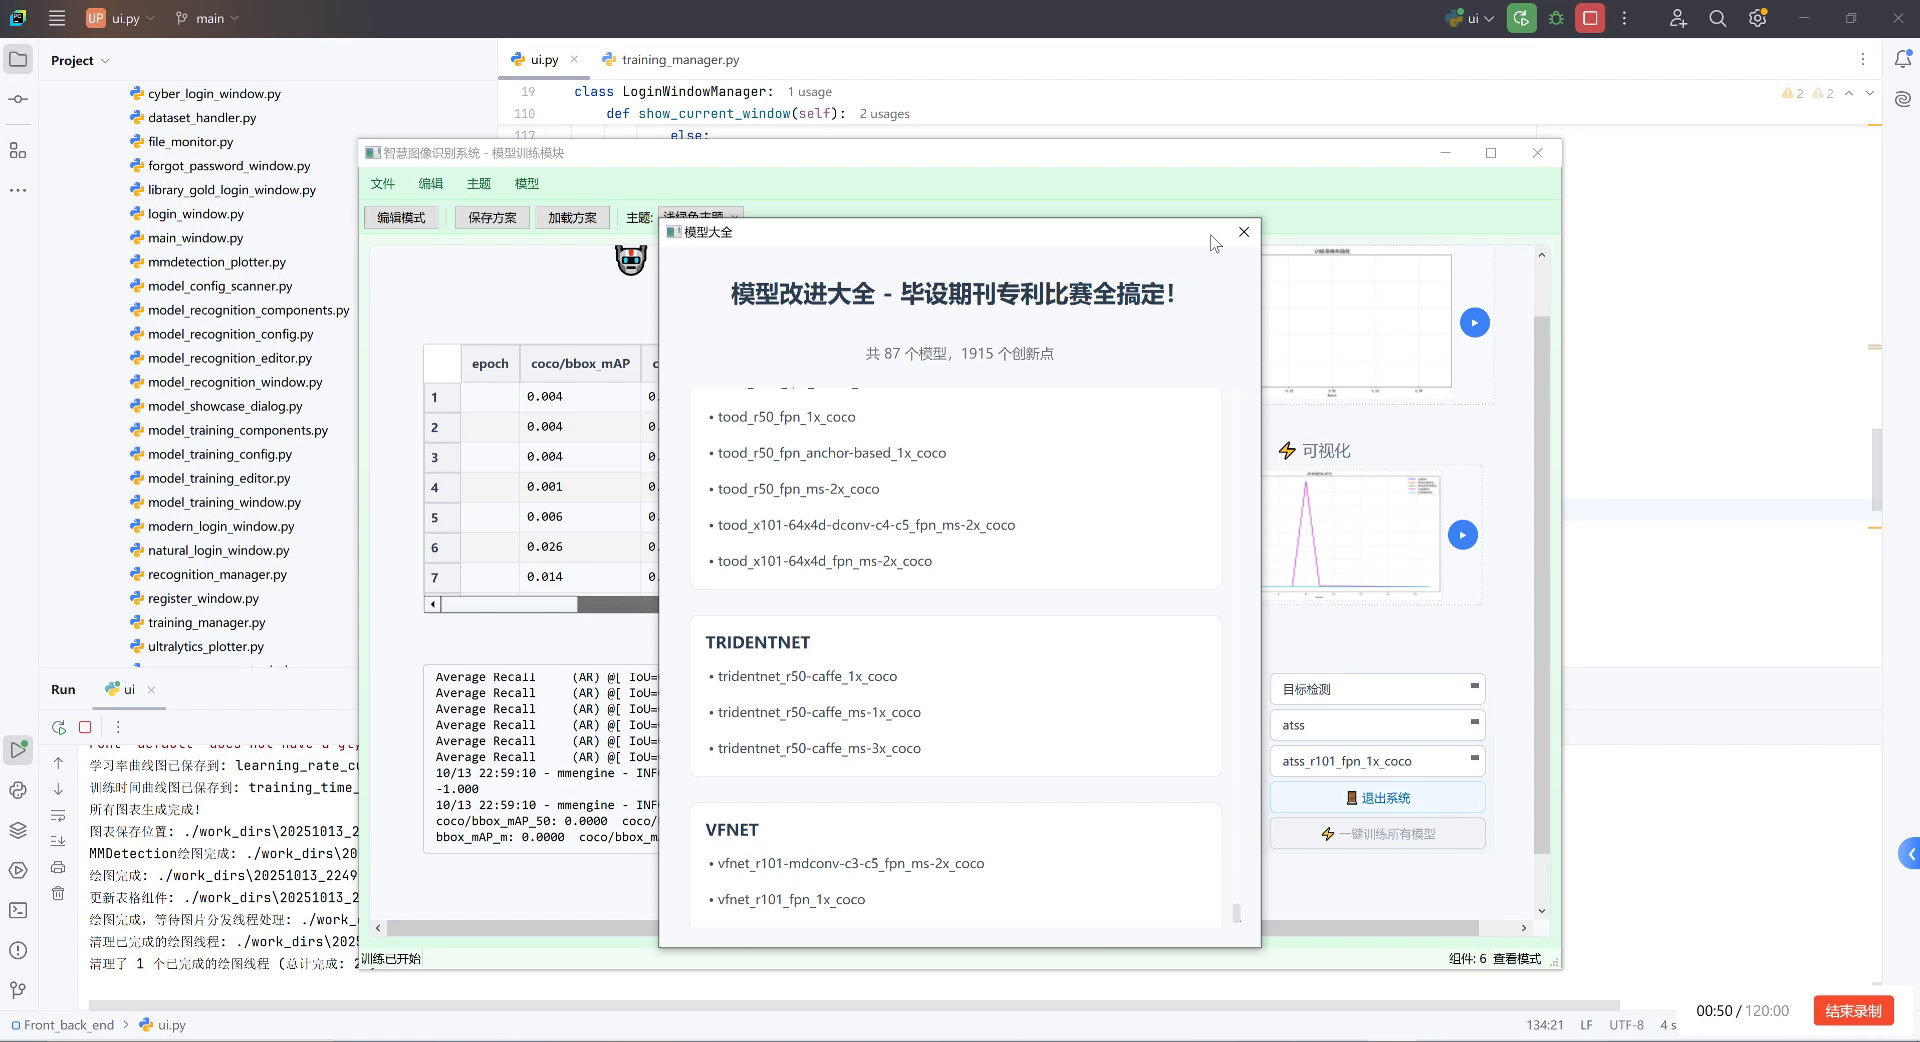Open the Code With Me add-user icon
The width and height of the screenshot is (1920, 1042).
coord(1678,18)
